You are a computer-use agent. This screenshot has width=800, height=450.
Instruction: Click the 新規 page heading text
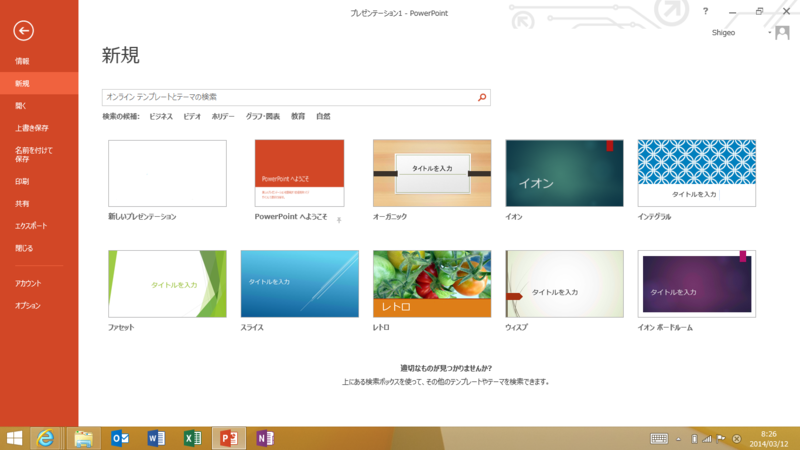pos(120,55)
